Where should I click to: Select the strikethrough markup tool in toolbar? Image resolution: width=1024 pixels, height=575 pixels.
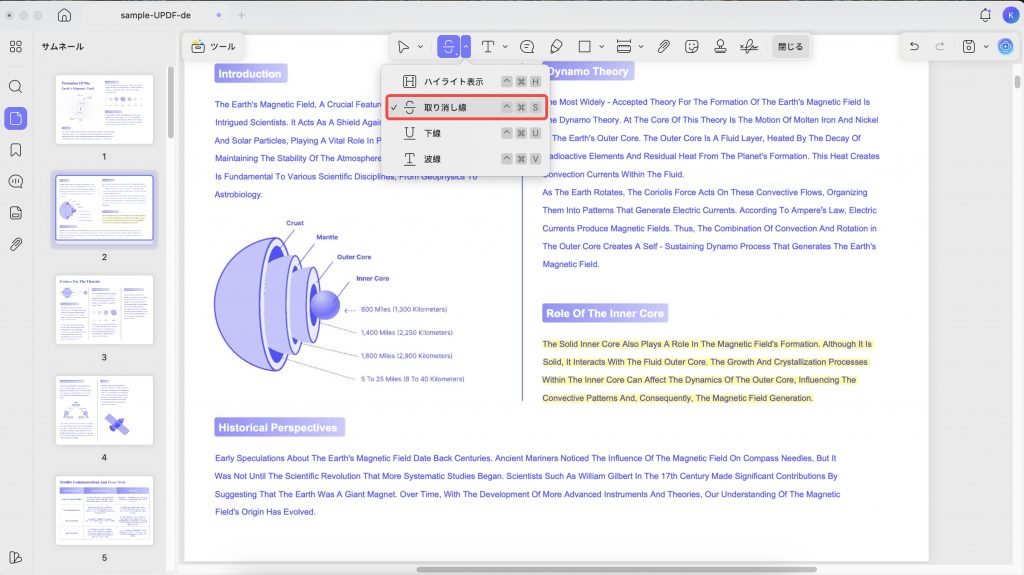click(x=449, y=46)
